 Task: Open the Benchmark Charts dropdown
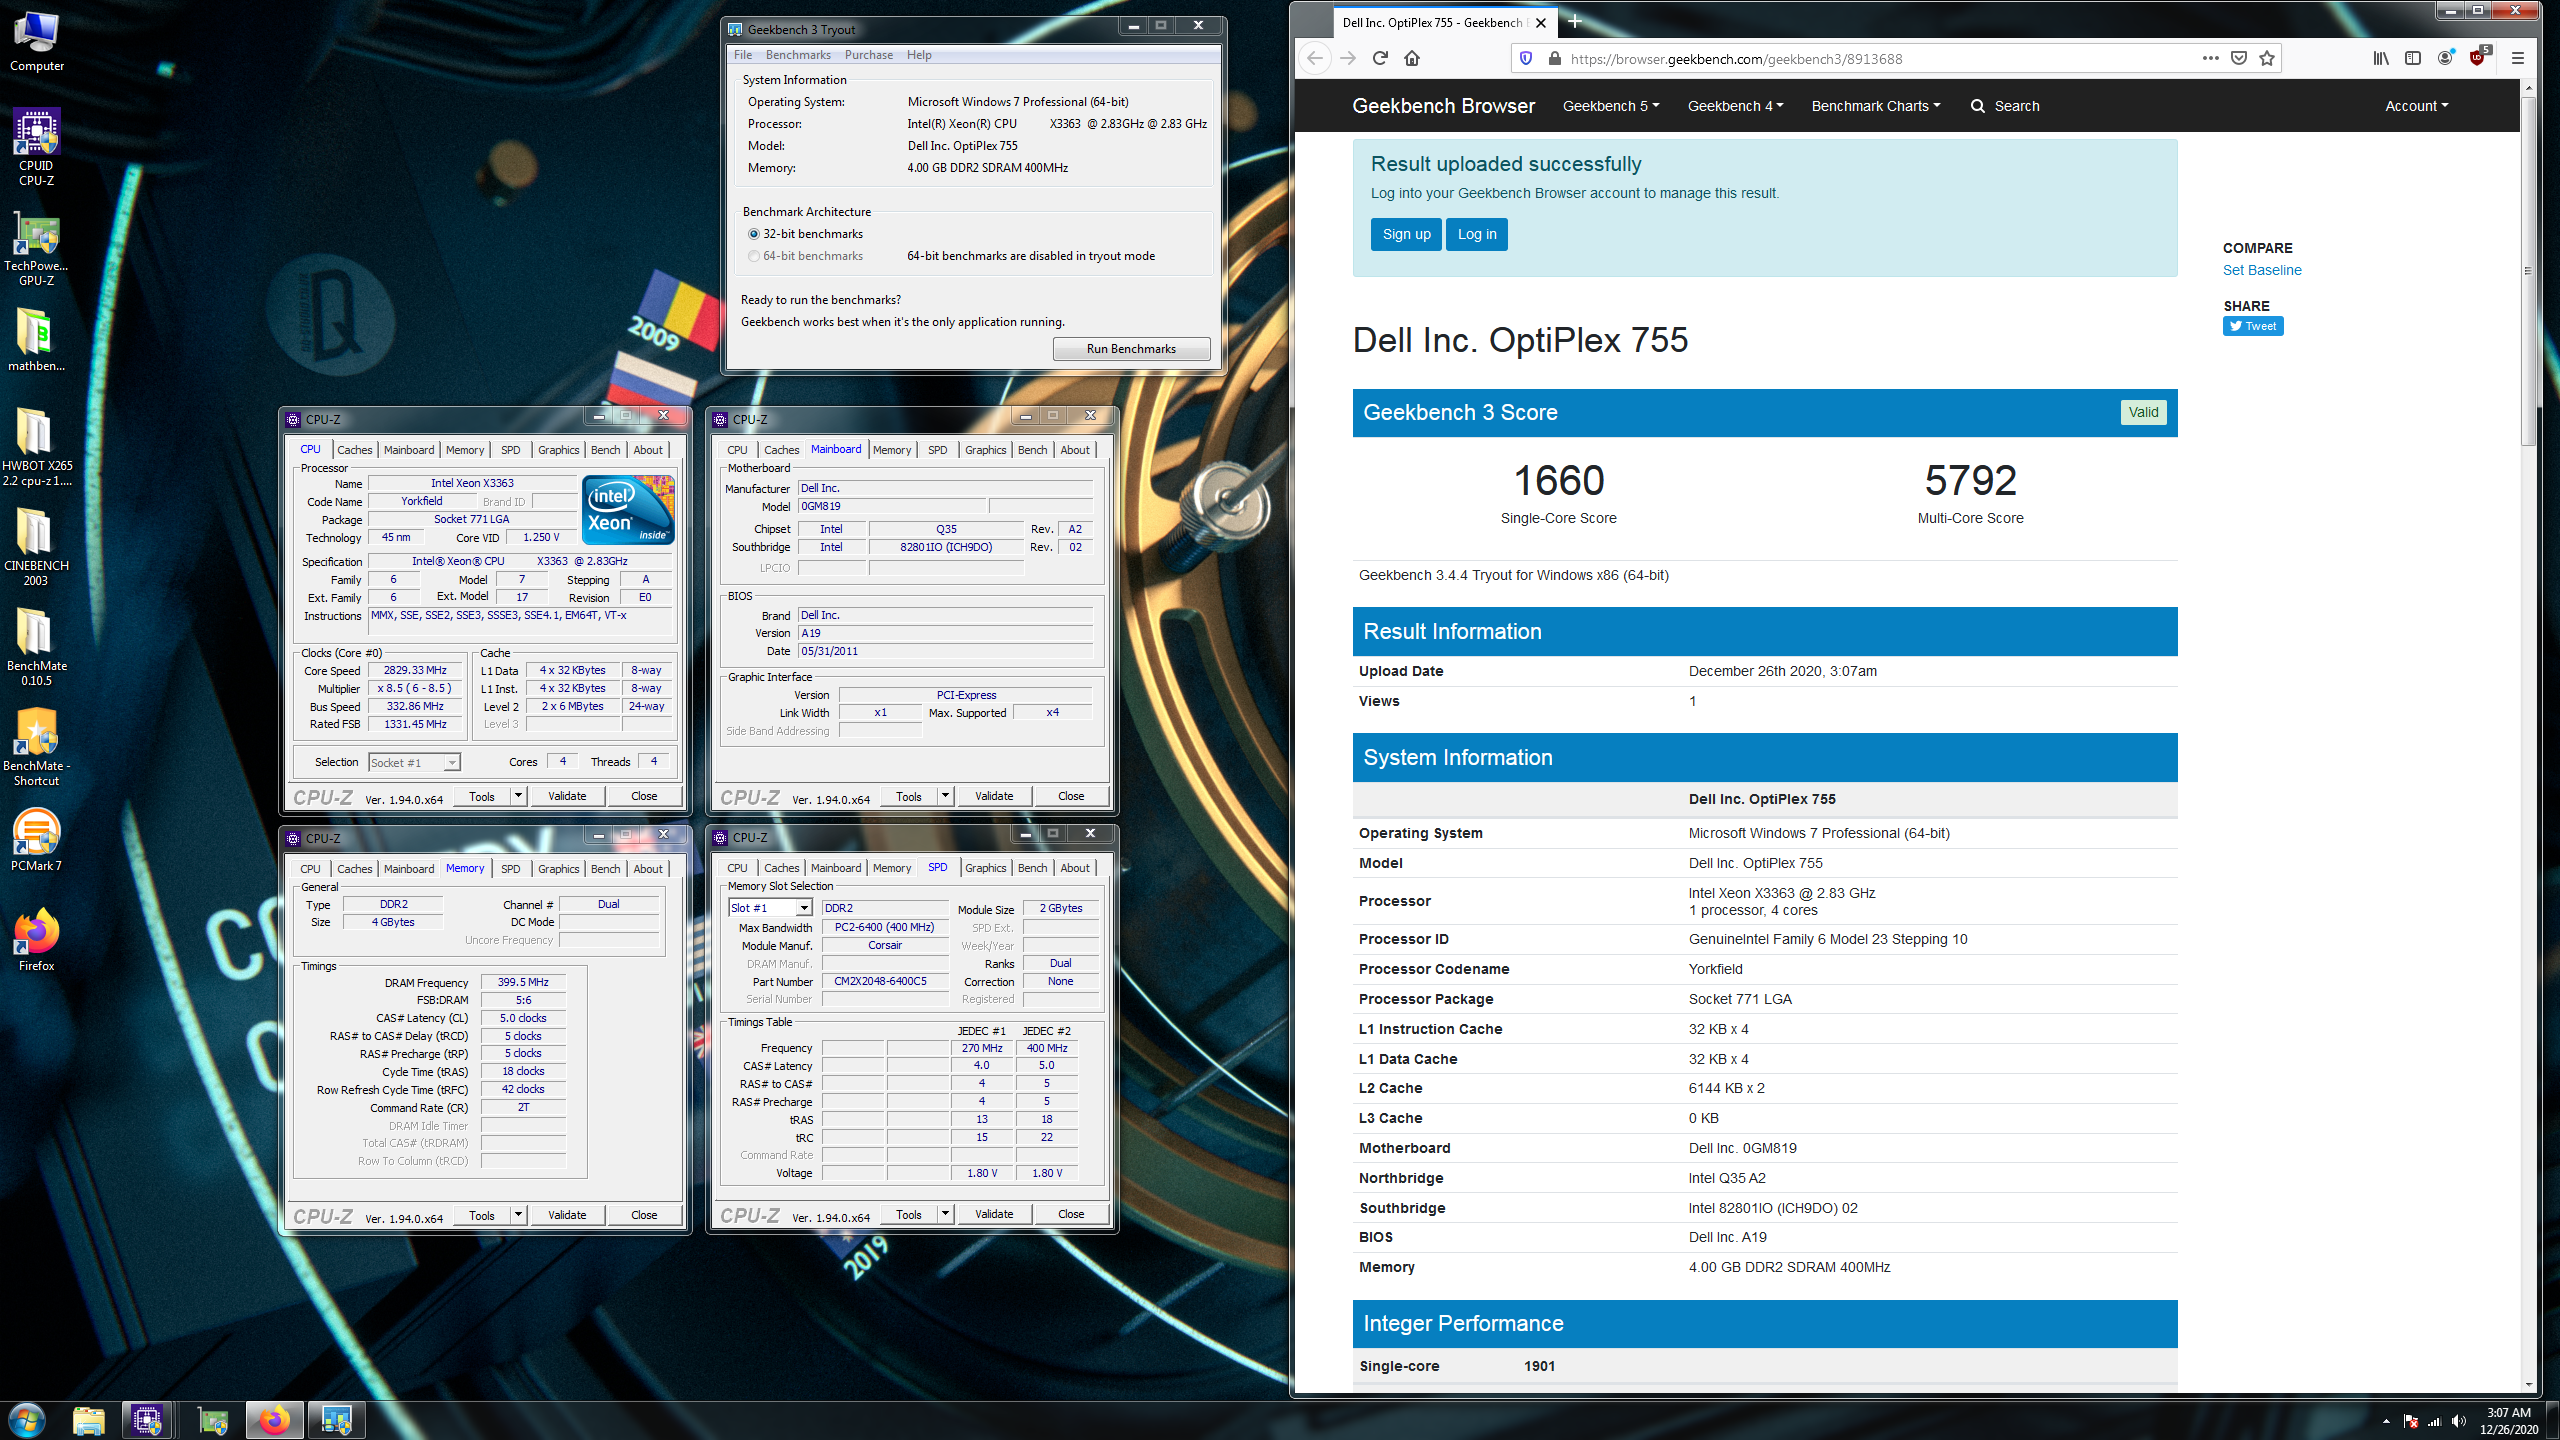(x=1876, y=106)
